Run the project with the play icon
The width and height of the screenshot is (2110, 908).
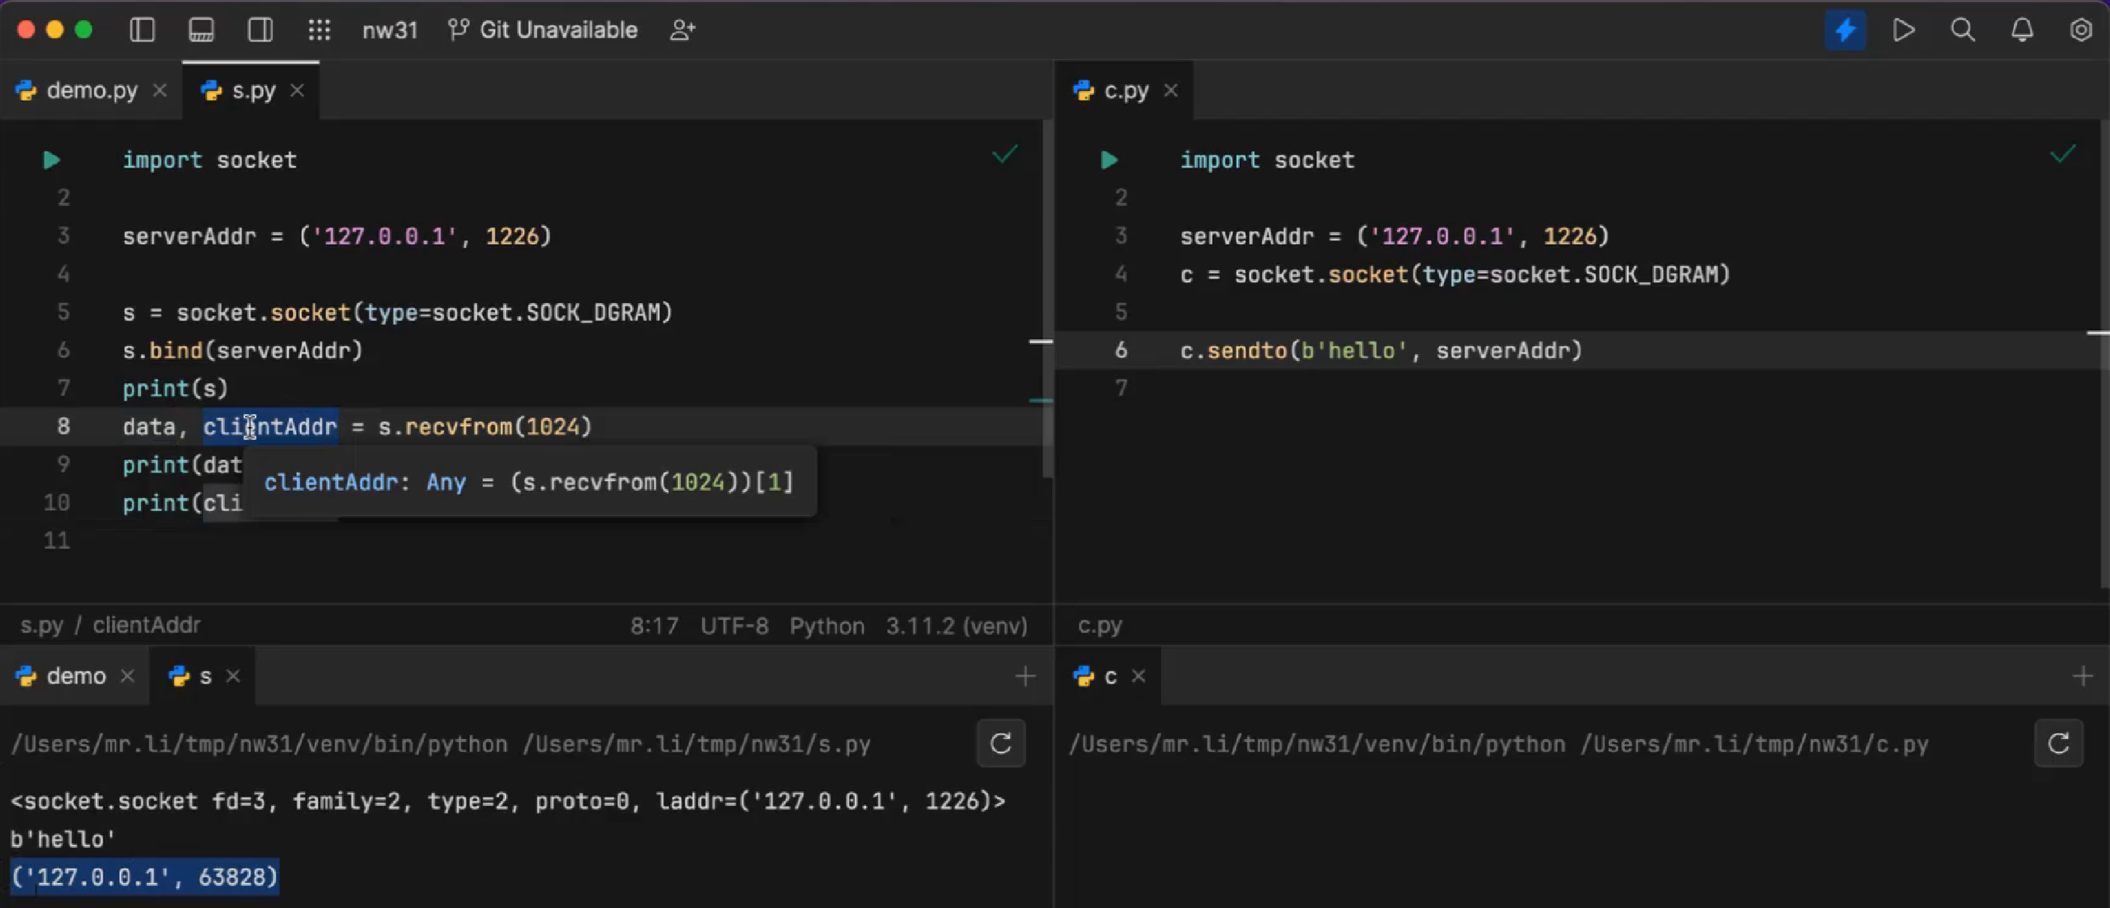1904,30
